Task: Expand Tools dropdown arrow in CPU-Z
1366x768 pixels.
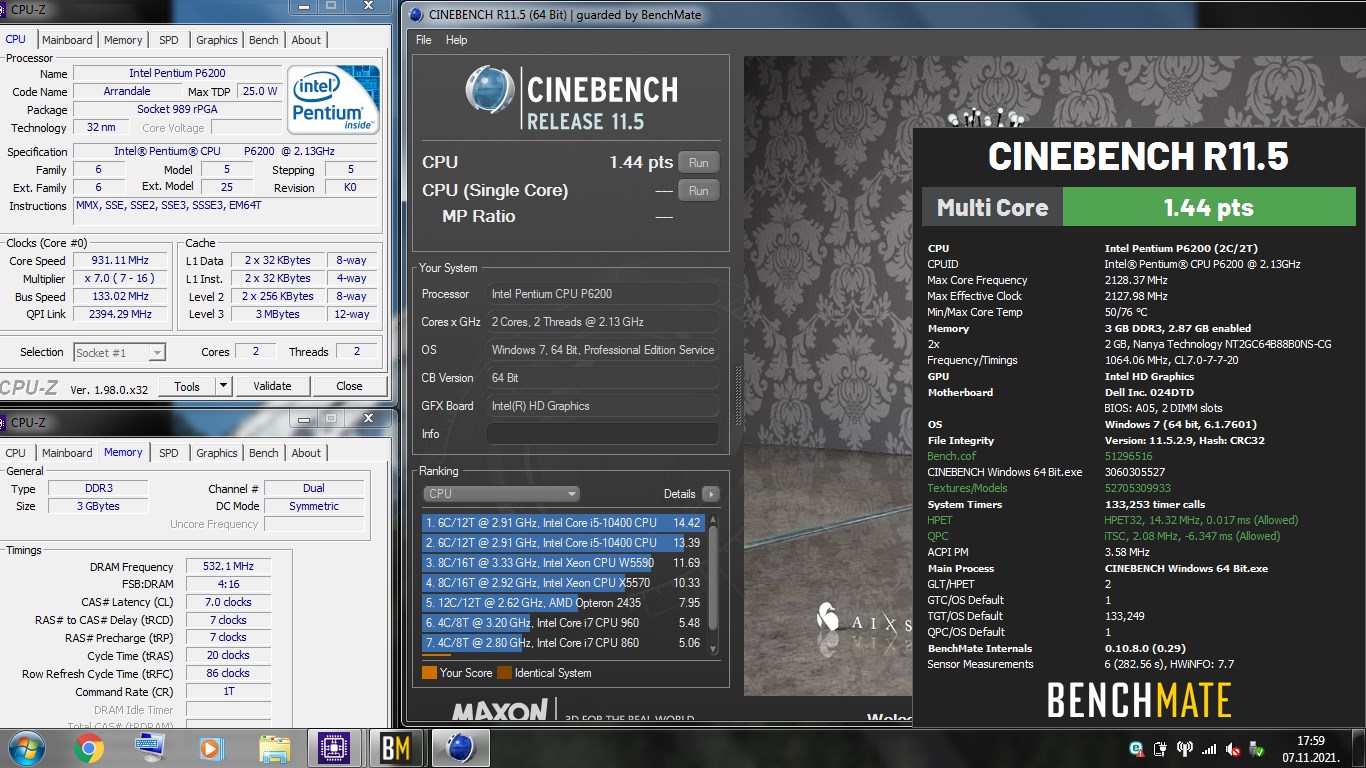Action: 223,386
